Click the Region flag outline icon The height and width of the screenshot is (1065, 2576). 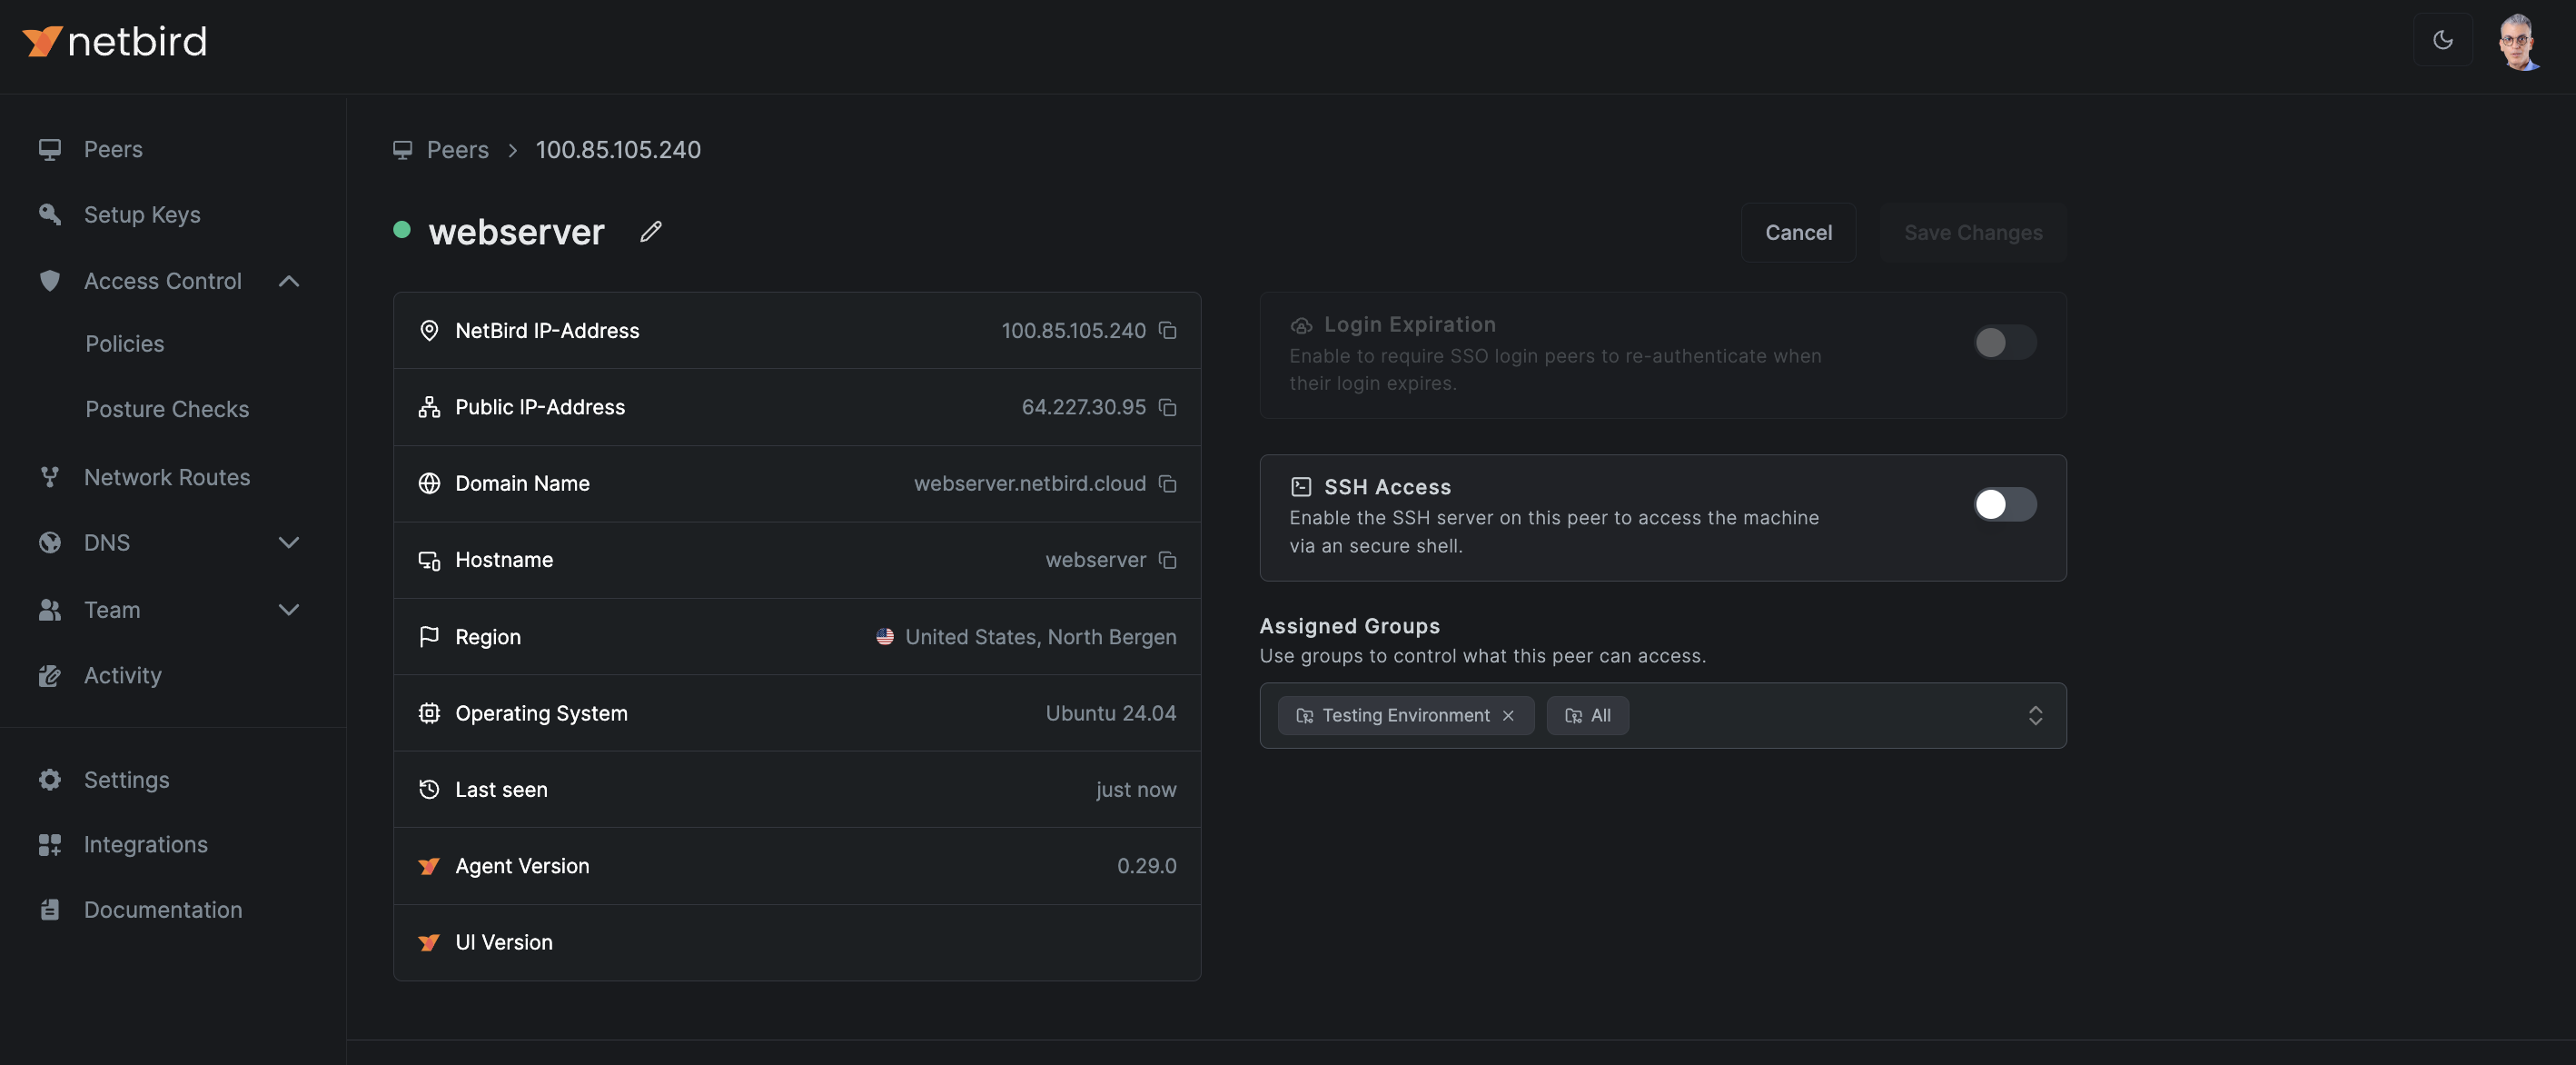[429, 637]
